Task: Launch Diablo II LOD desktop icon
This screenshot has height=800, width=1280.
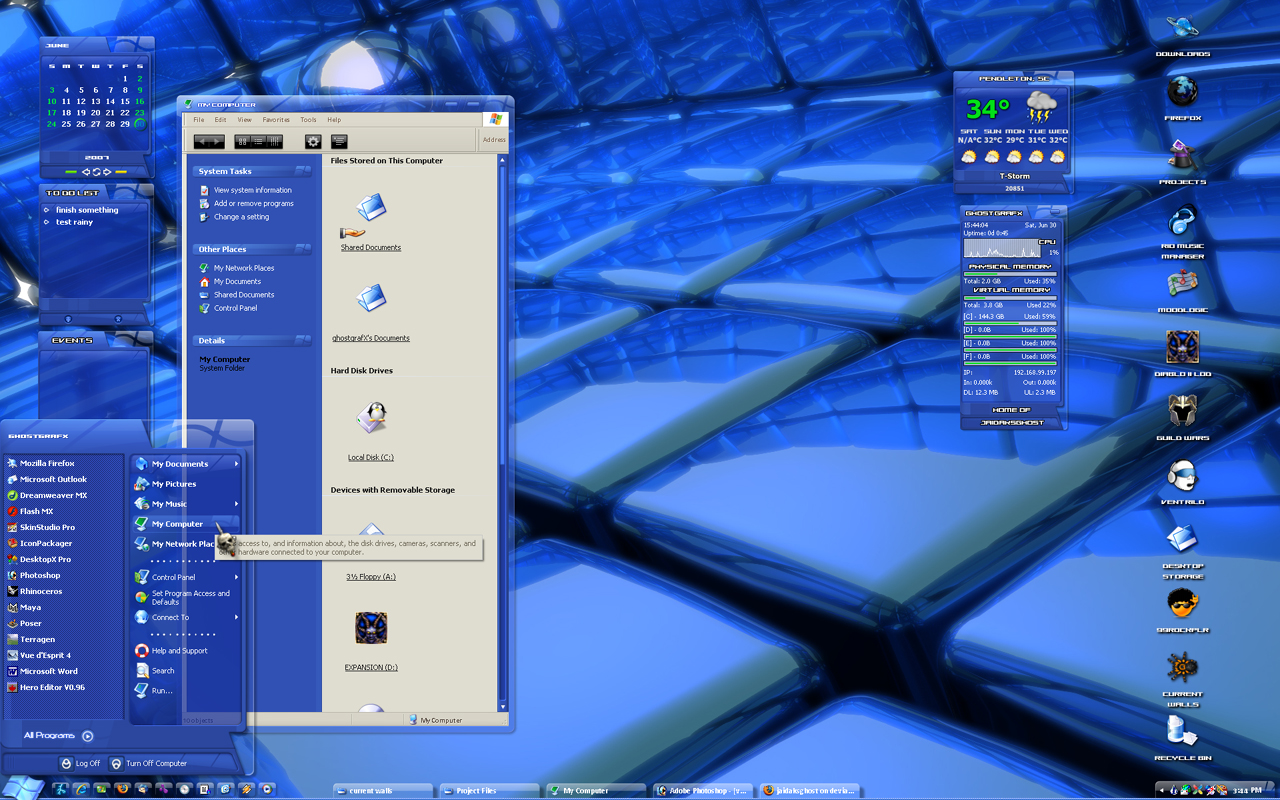Action: click(x=1182, y=348)
